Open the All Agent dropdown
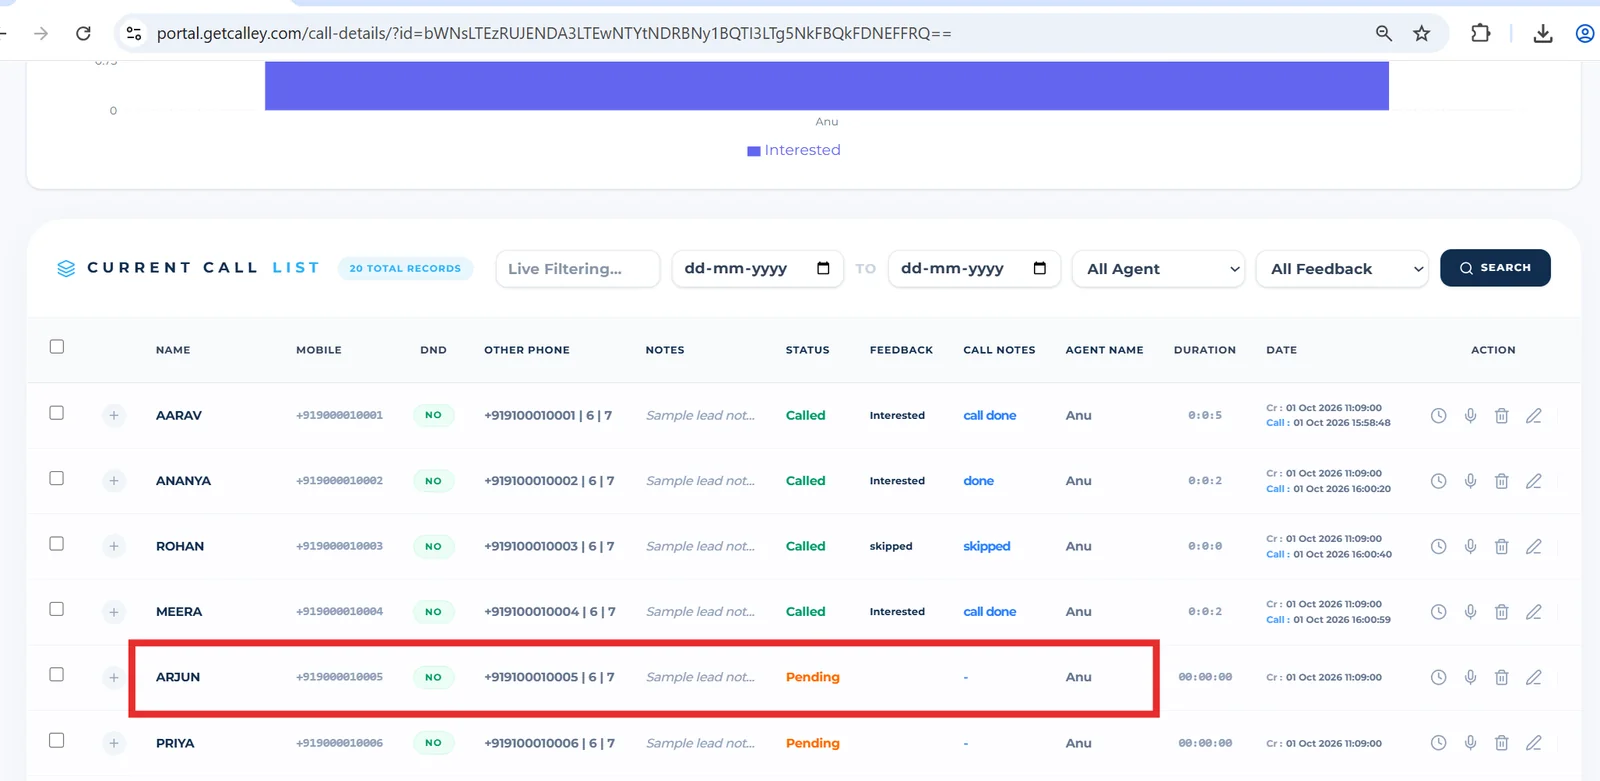 (1158, 269)
